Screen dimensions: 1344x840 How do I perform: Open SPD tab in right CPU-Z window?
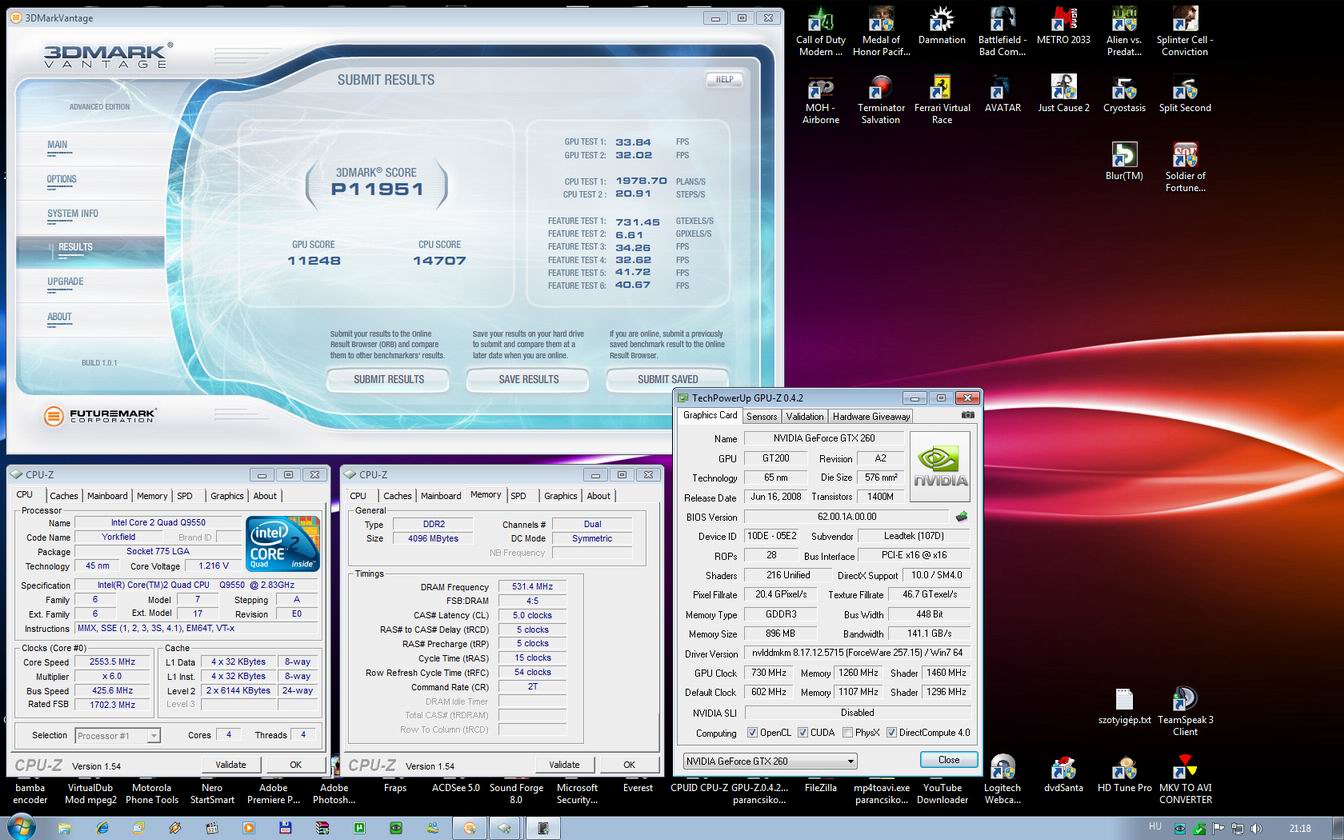(x=518, y=496)
